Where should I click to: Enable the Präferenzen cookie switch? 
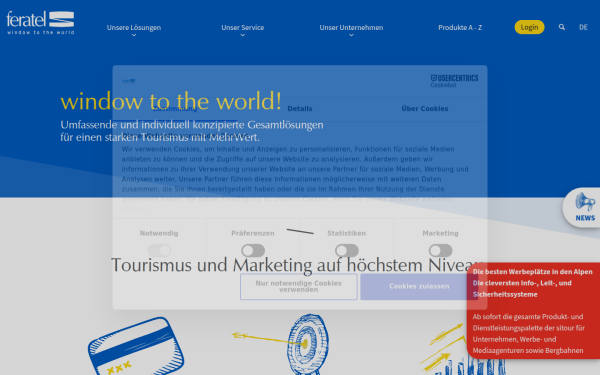pyautogui.click(x=253, y=251)
